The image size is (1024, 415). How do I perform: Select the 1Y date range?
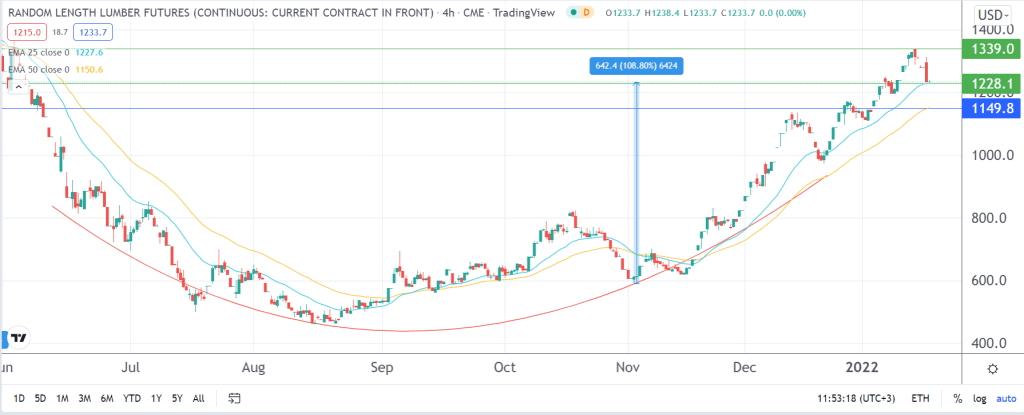(x=157, y=398)
